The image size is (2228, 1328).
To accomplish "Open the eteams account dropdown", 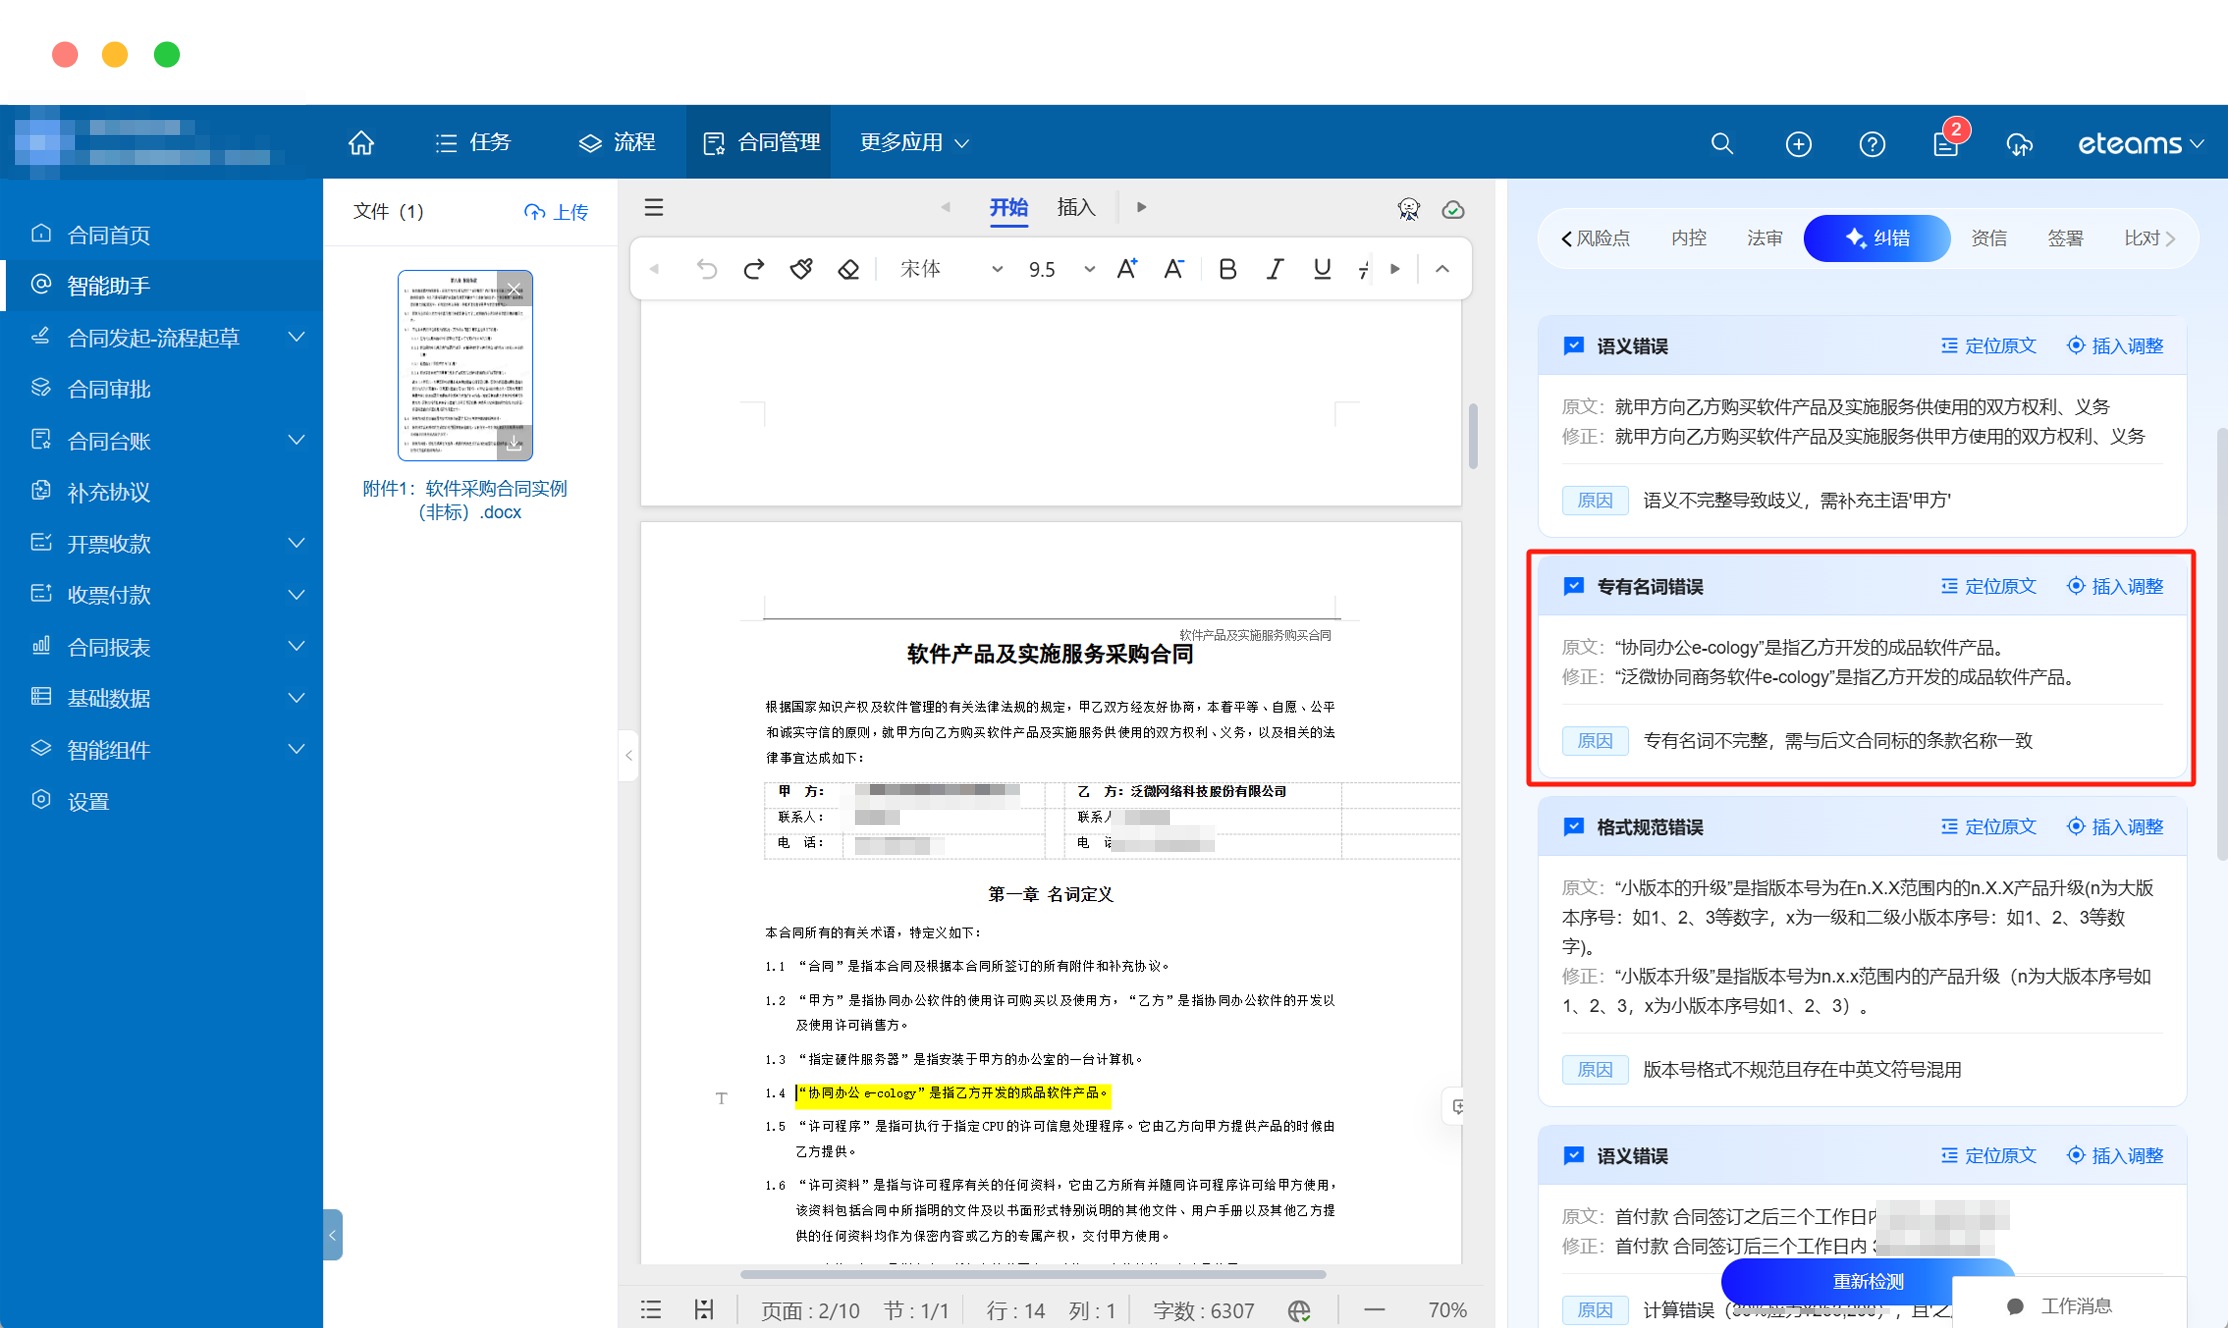I will [x=2141, y=144].
